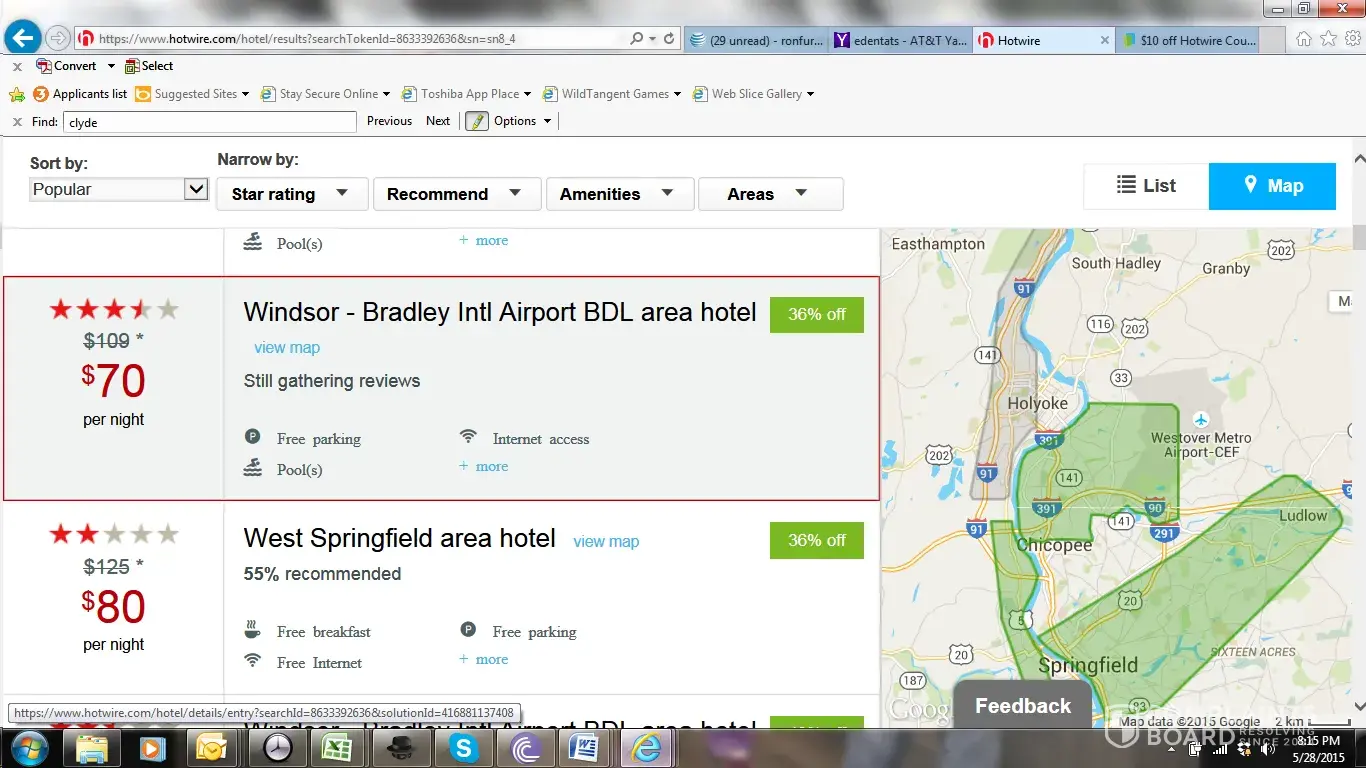Click the home icon in browser

[x=1304, y=39]
